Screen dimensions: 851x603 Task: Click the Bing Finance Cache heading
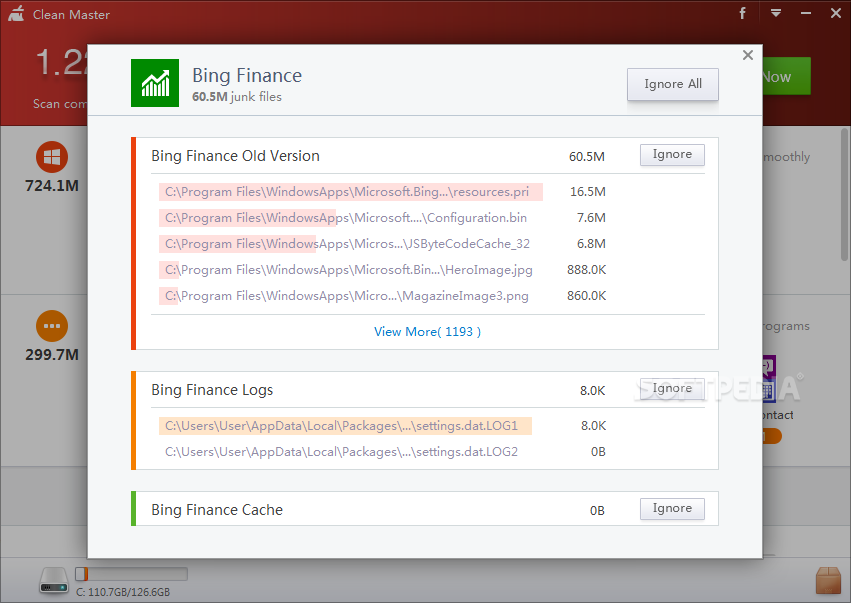(217, 510)
